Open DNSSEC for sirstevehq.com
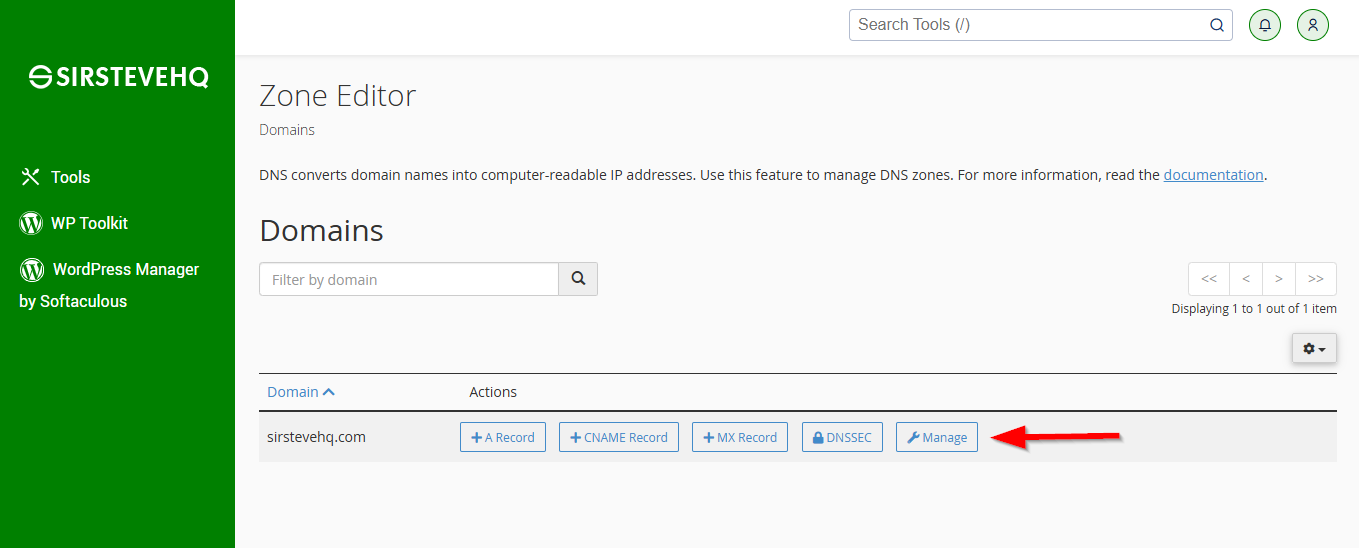Screen dimensions: 1359x548 click(842, 437)
